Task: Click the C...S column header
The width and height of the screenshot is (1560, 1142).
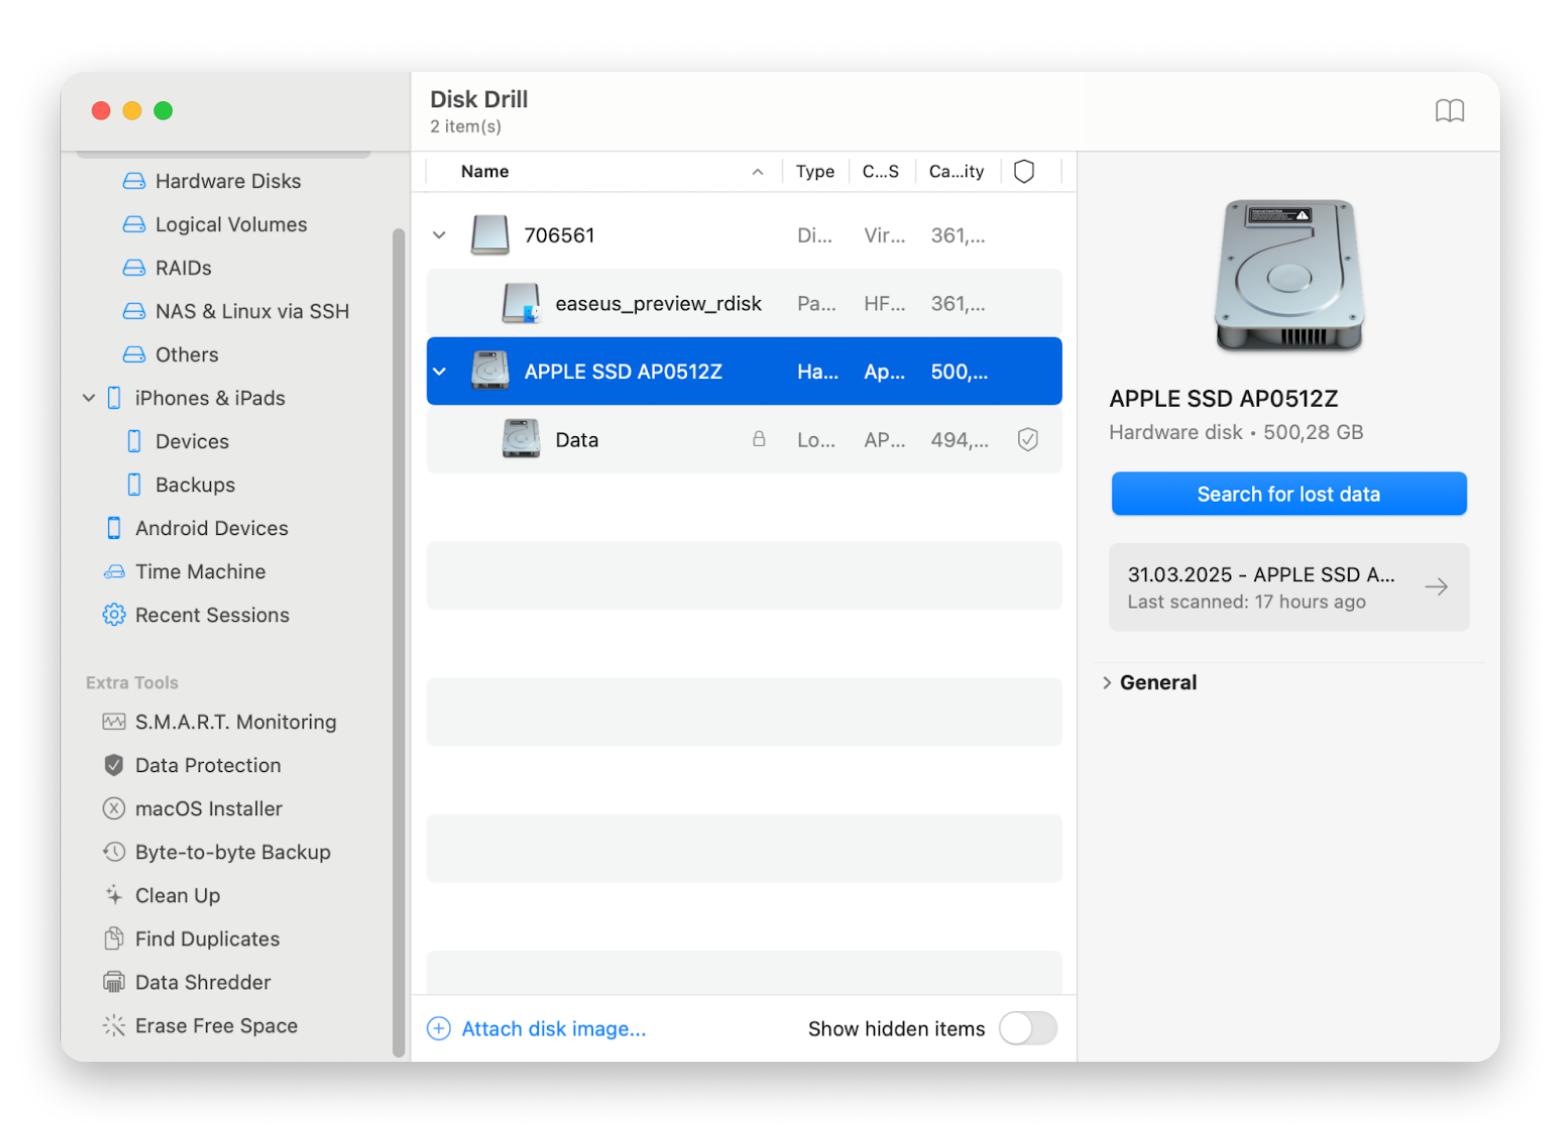Action: tap(881, 172)
